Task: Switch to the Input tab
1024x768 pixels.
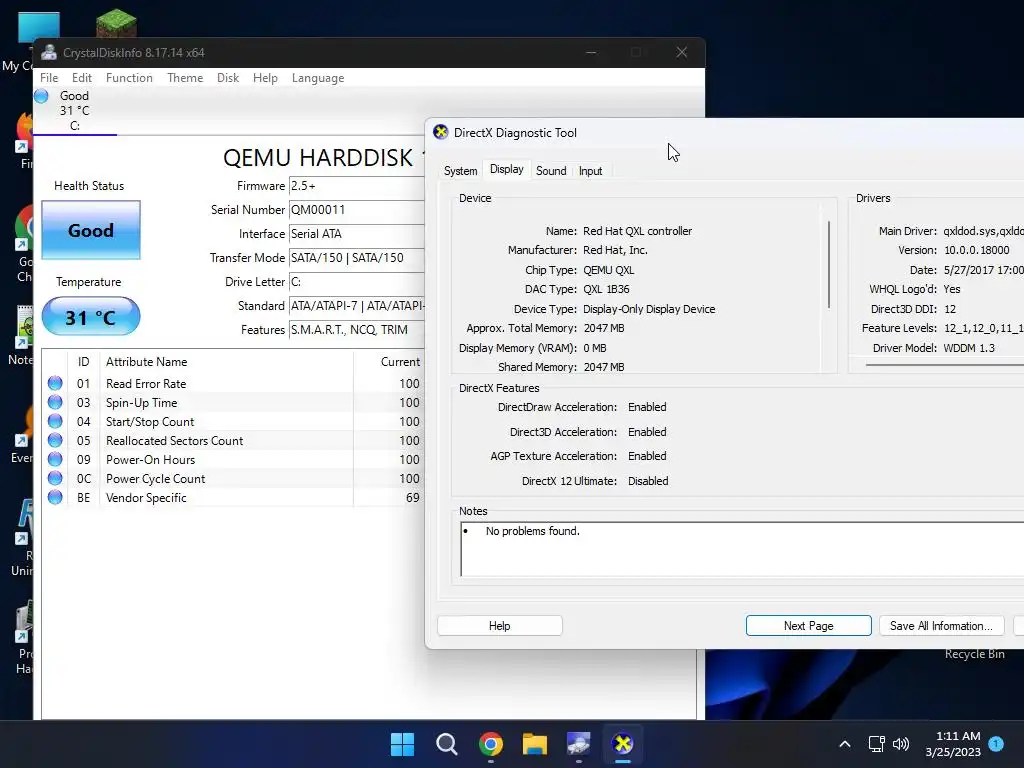Action: [590, 170]
